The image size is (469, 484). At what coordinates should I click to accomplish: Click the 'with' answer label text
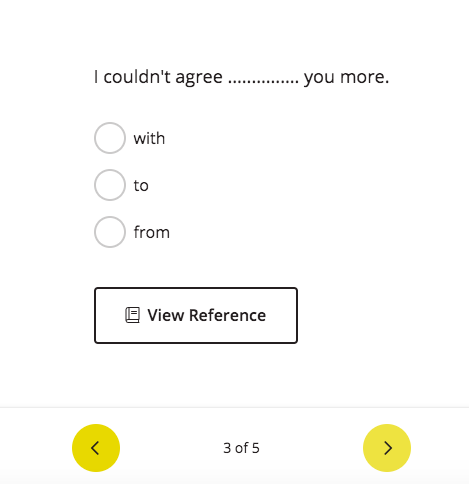(x=149, y=138)
